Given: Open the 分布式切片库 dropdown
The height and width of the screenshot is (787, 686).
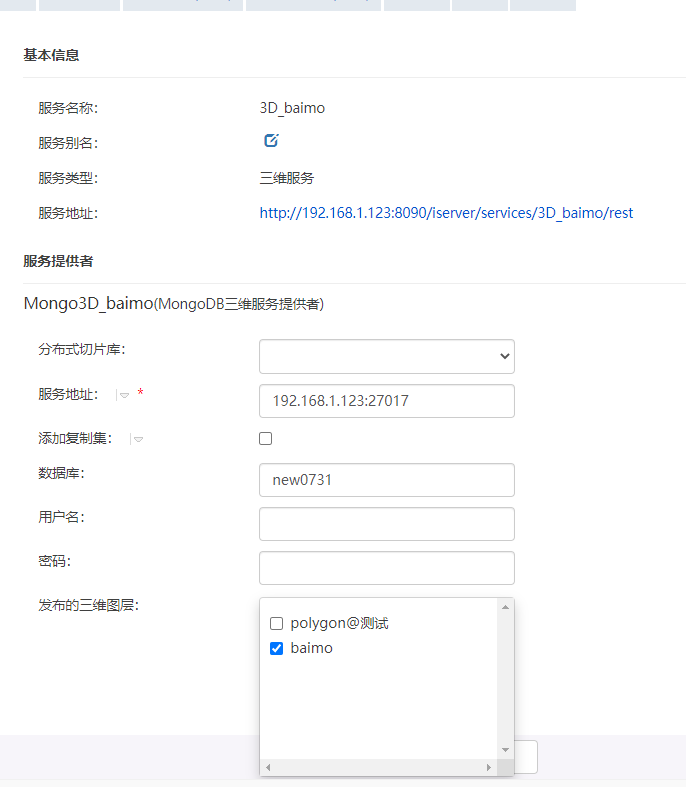Looking at the screenshot, I should 386,356.
